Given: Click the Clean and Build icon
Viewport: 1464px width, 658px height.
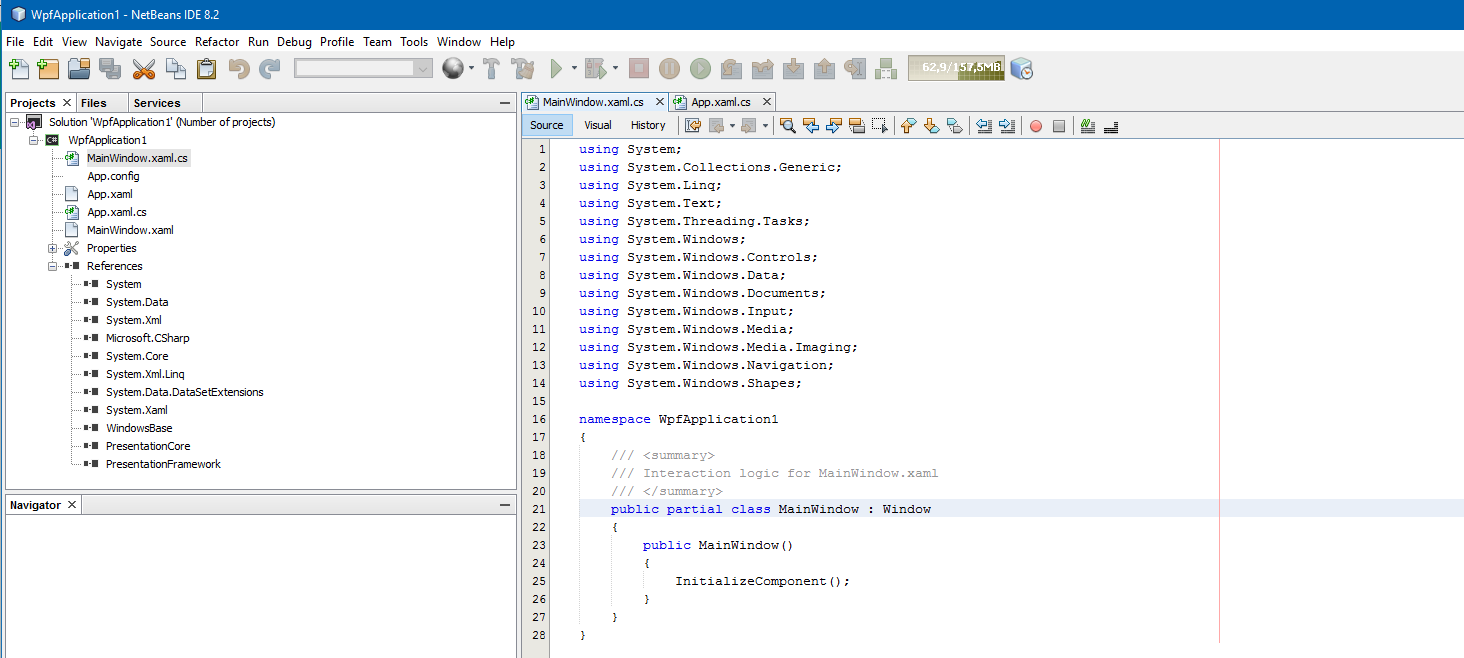Looking at the screenshot, I should coord(522,69).
